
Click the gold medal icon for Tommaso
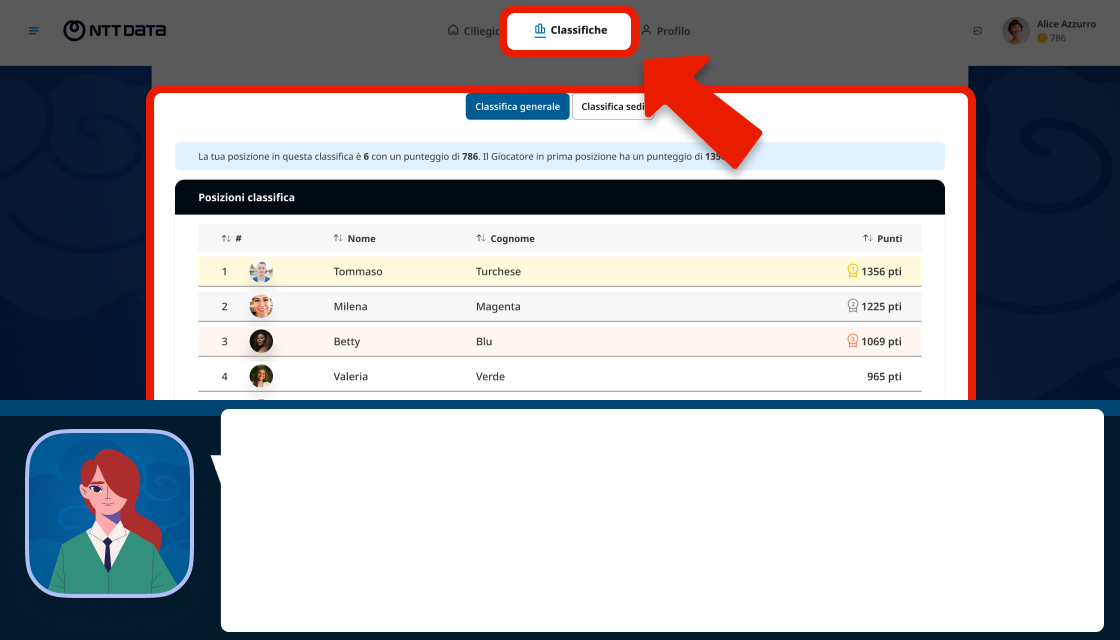pyautogui.click(x=852, y=271)
